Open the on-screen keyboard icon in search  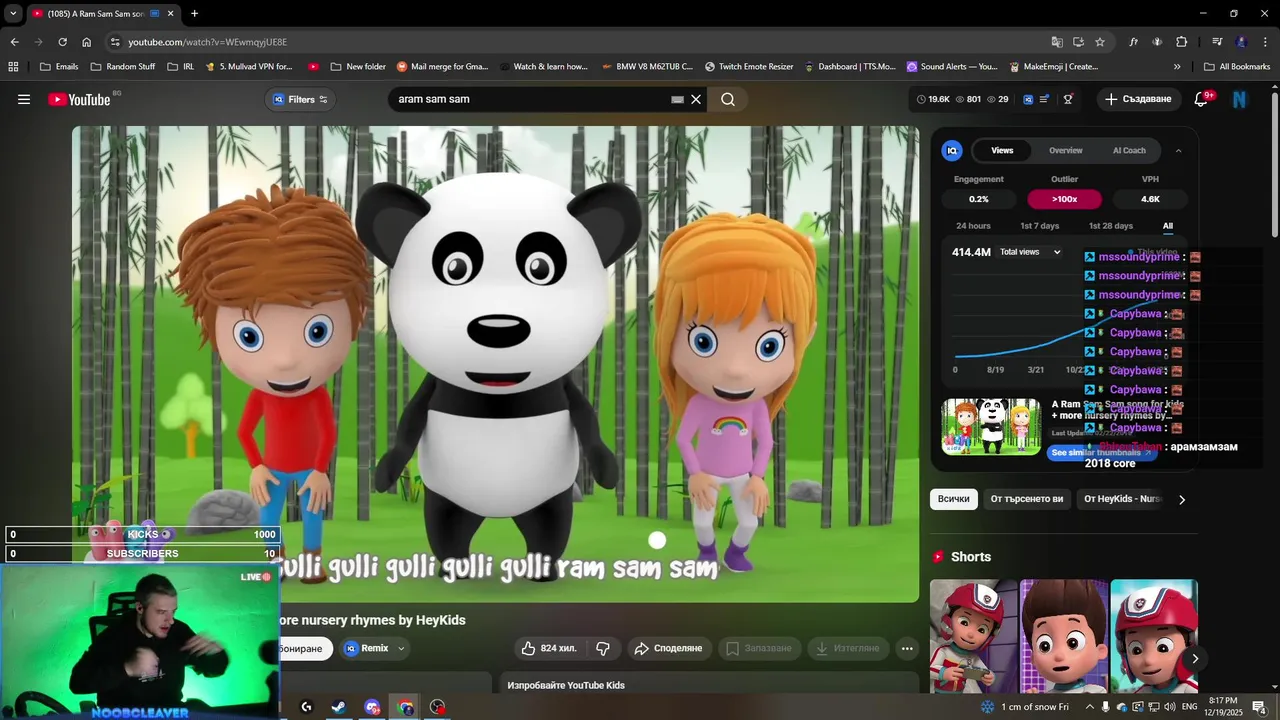[x=677, y=99]
